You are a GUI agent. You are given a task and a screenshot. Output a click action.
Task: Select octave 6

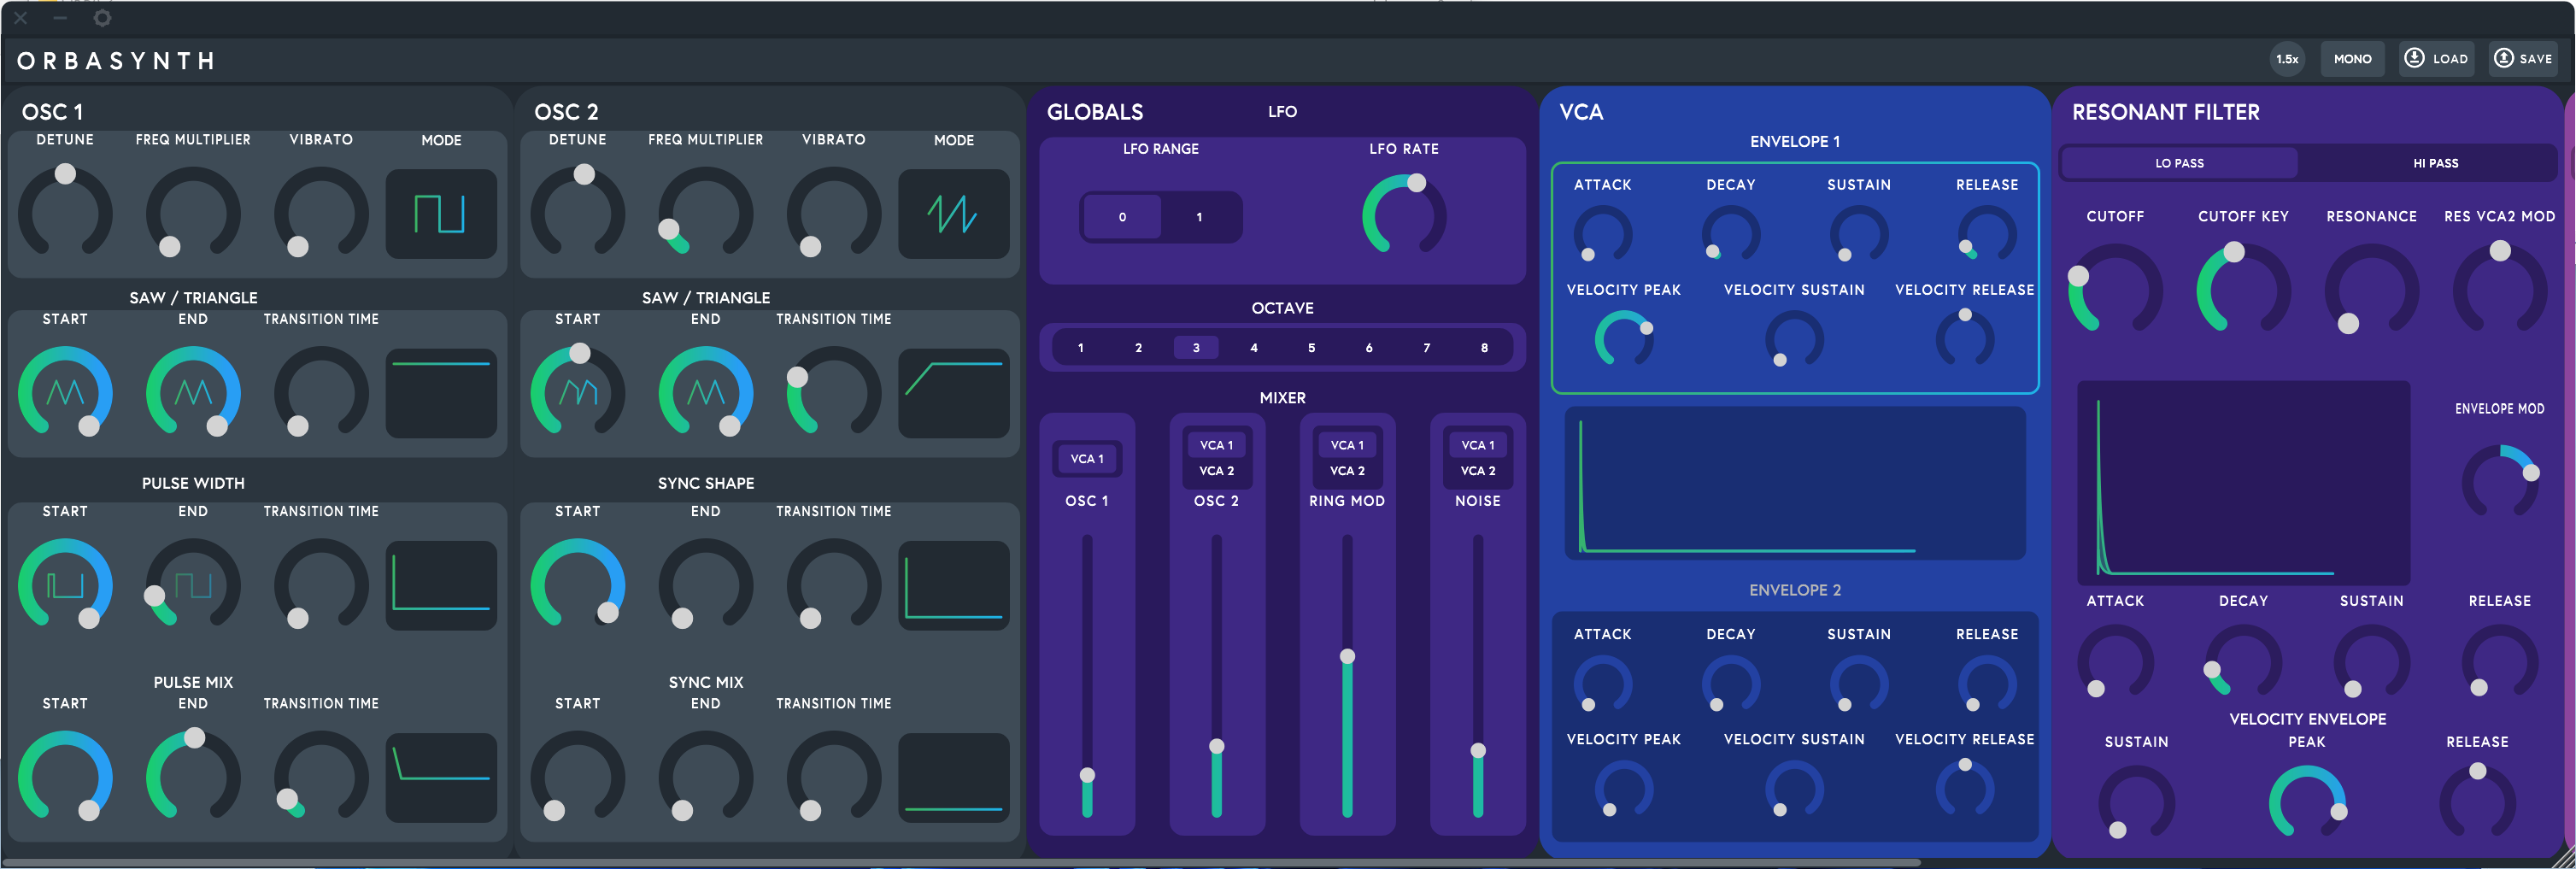[x=1369, y=348]
